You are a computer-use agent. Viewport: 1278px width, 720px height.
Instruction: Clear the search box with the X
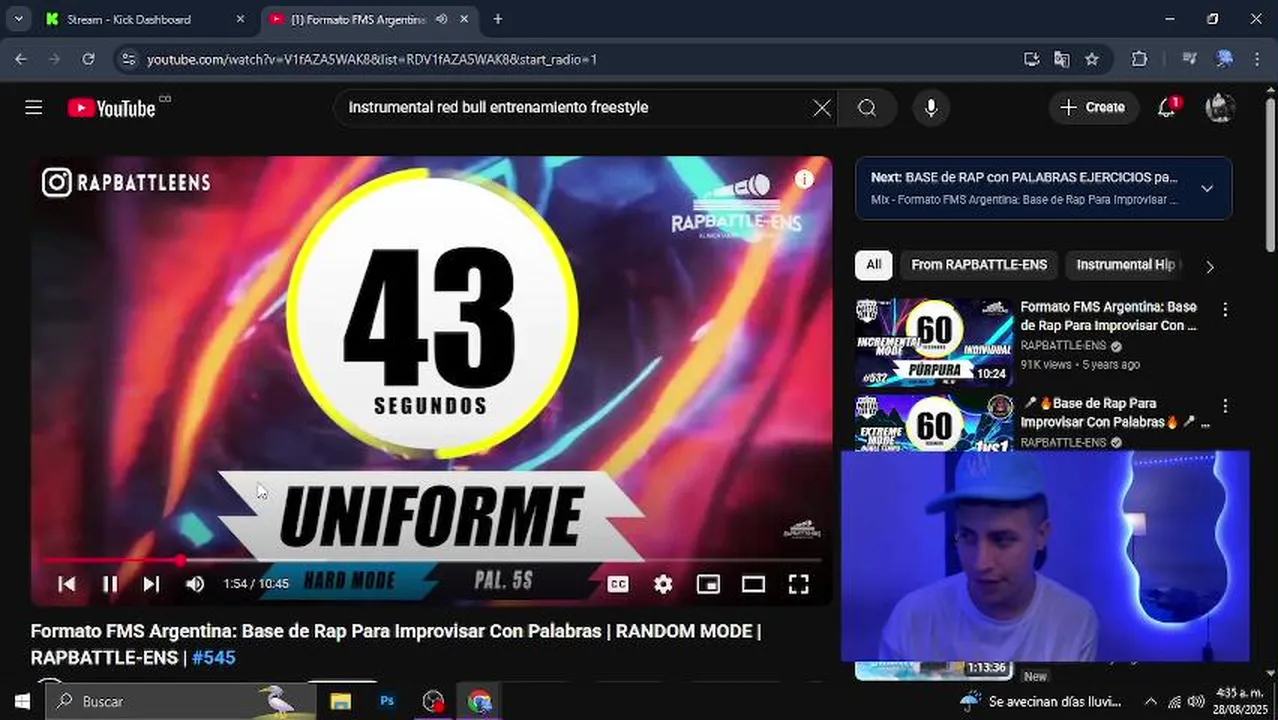pos(822,108)
